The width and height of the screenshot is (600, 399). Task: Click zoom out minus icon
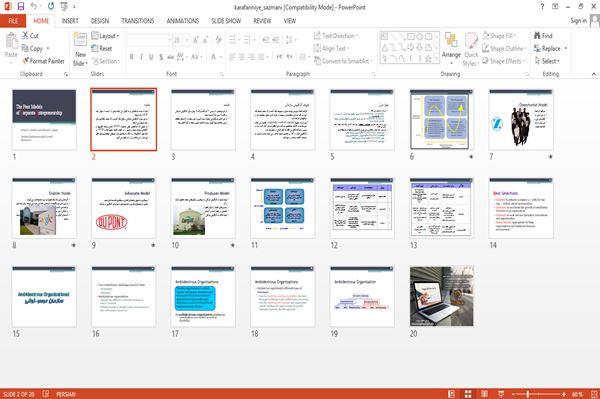(x=513, y=394)
